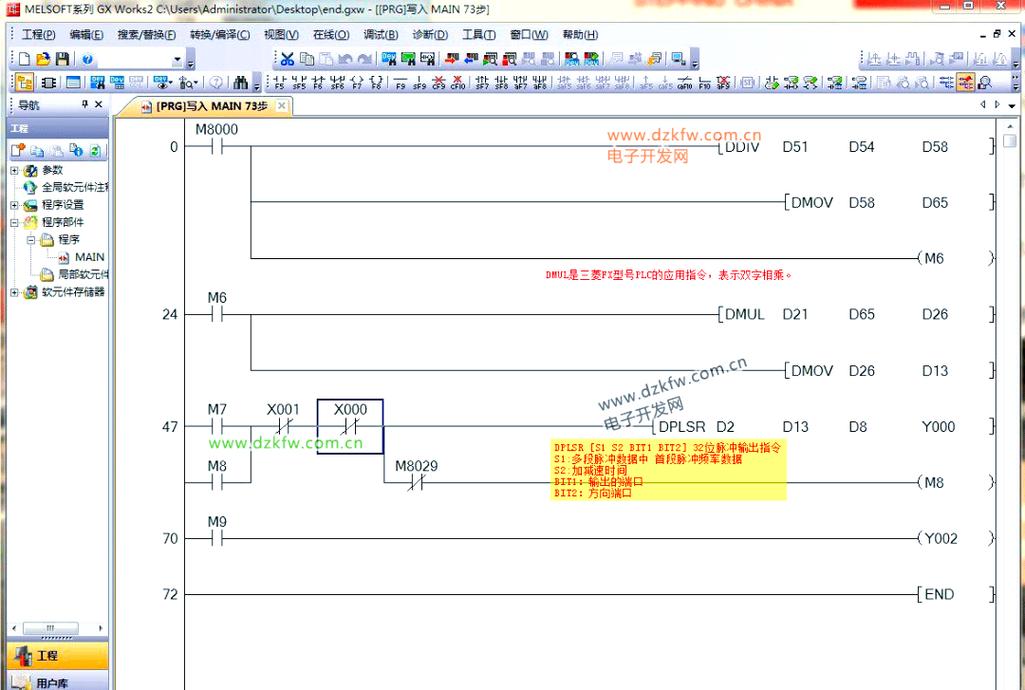Create a new project with the blank-page icon

click(24, 59)
